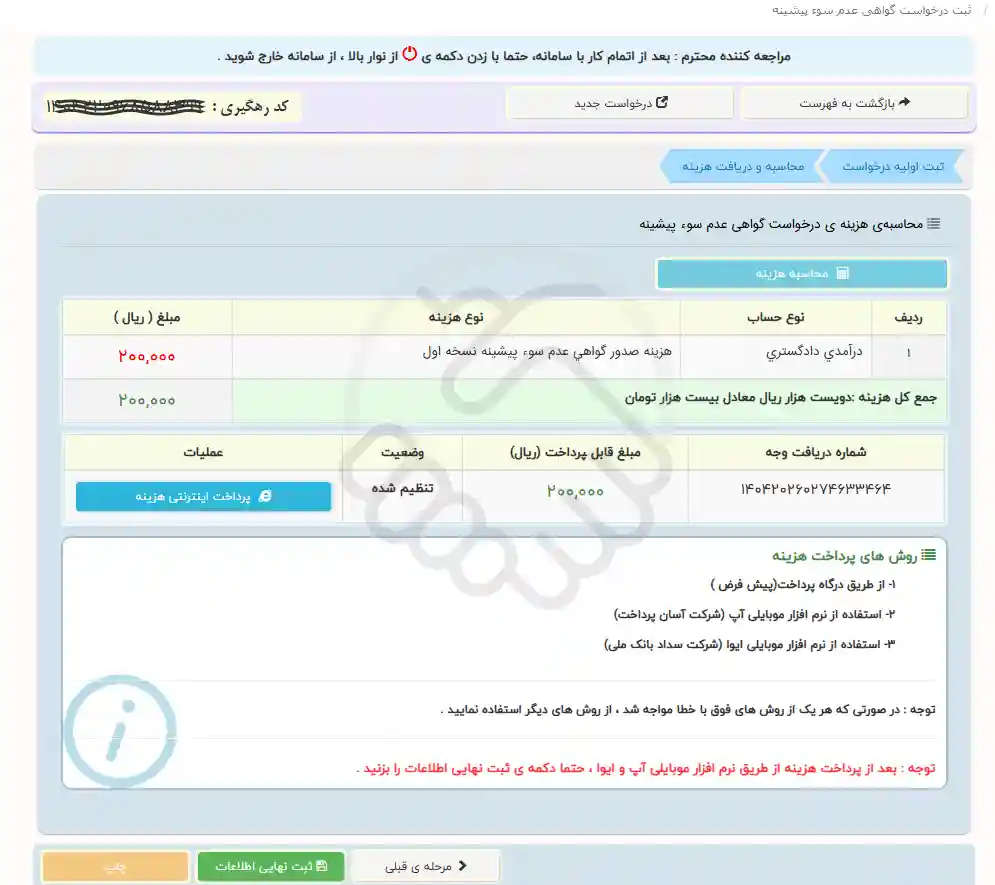Select the نوع هزینه column header
995x885 pixels.
pos(456,317)
